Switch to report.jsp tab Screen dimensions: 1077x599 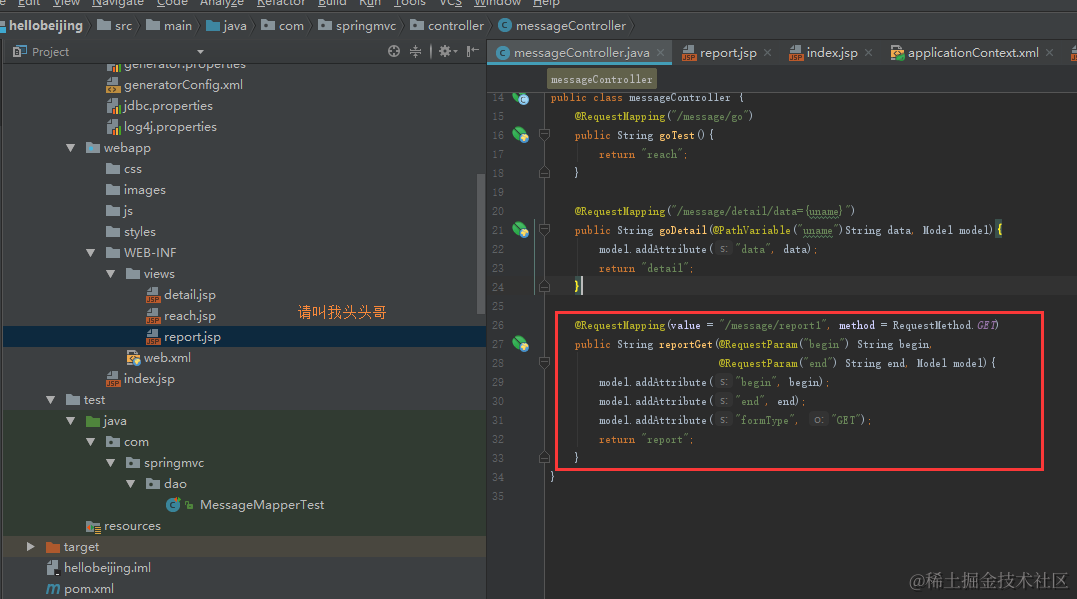click(728, 53)
